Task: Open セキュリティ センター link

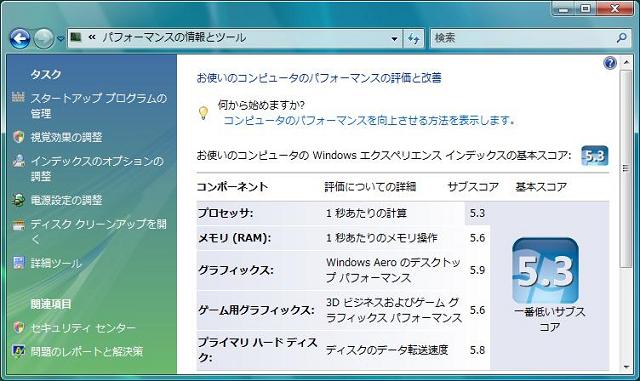Action: tap(83, 328)
